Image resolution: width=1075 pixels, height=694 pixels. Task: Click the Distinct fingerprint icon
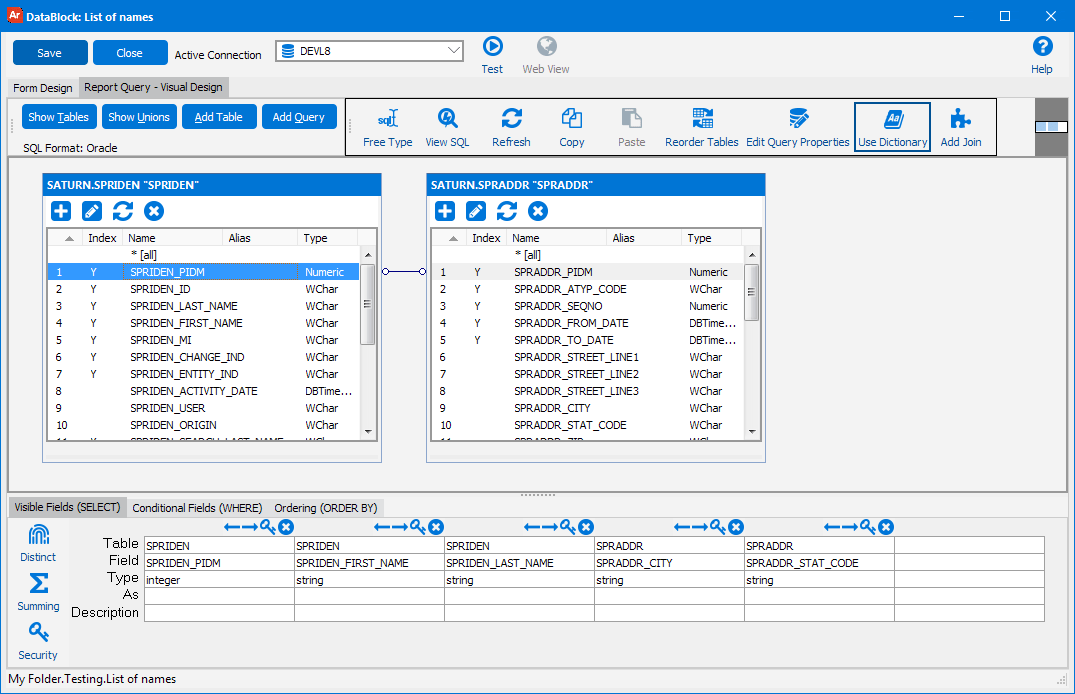[x=38, y=535]
